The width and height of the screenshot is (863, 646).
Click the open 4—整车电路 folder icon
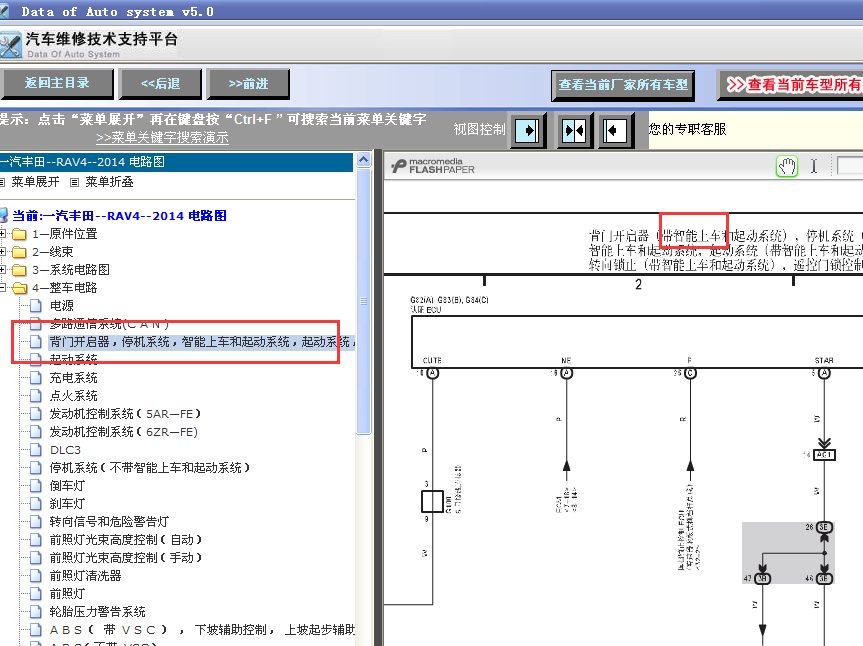pos(20,288)
